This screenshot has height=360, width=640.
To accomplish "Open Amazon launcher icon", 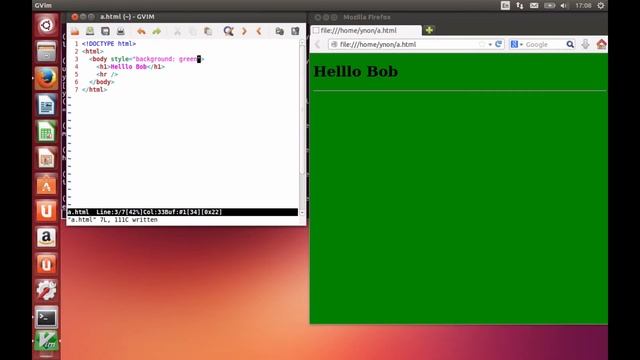I will [x=46, y=238].
